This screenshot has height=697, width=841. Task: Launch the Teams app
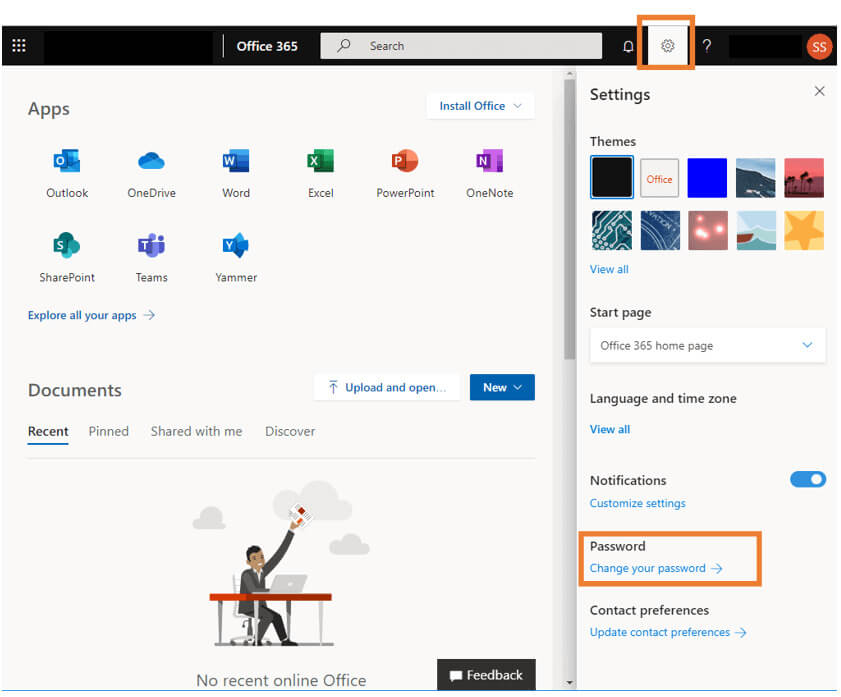click(152, 258)
